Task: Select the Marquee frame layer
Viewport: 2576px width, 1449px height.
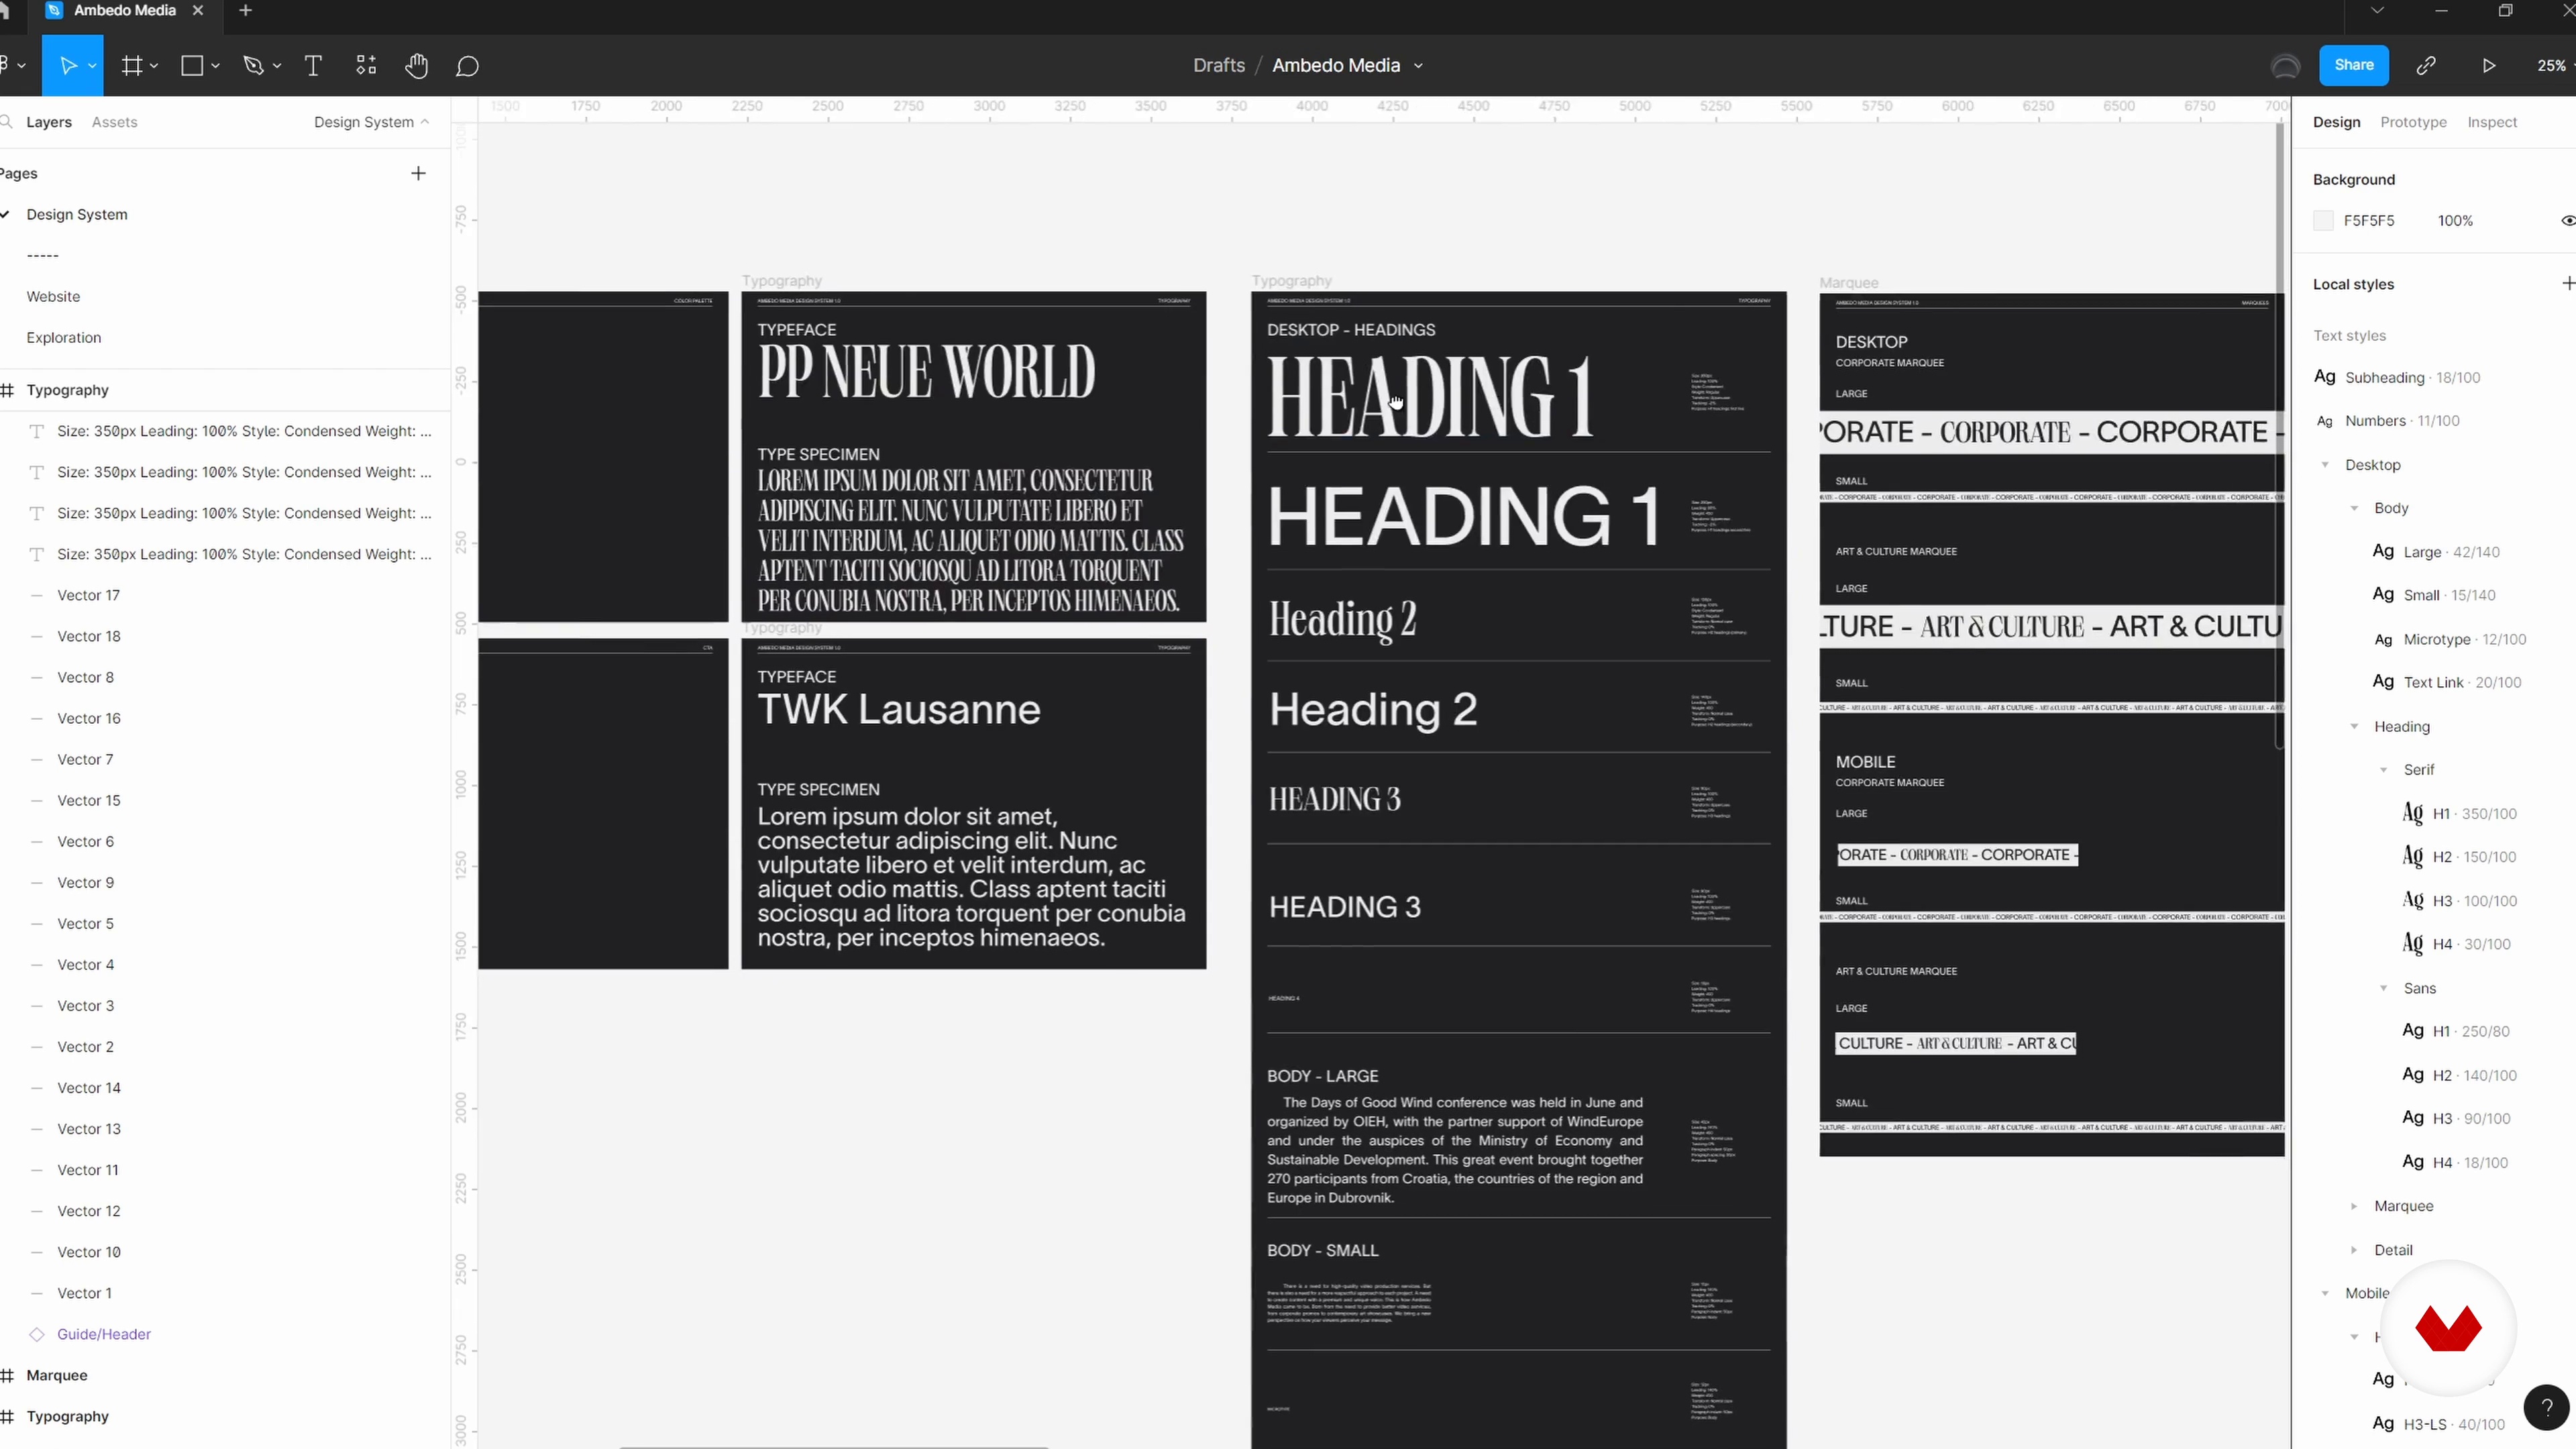Action: point(57,1375)
